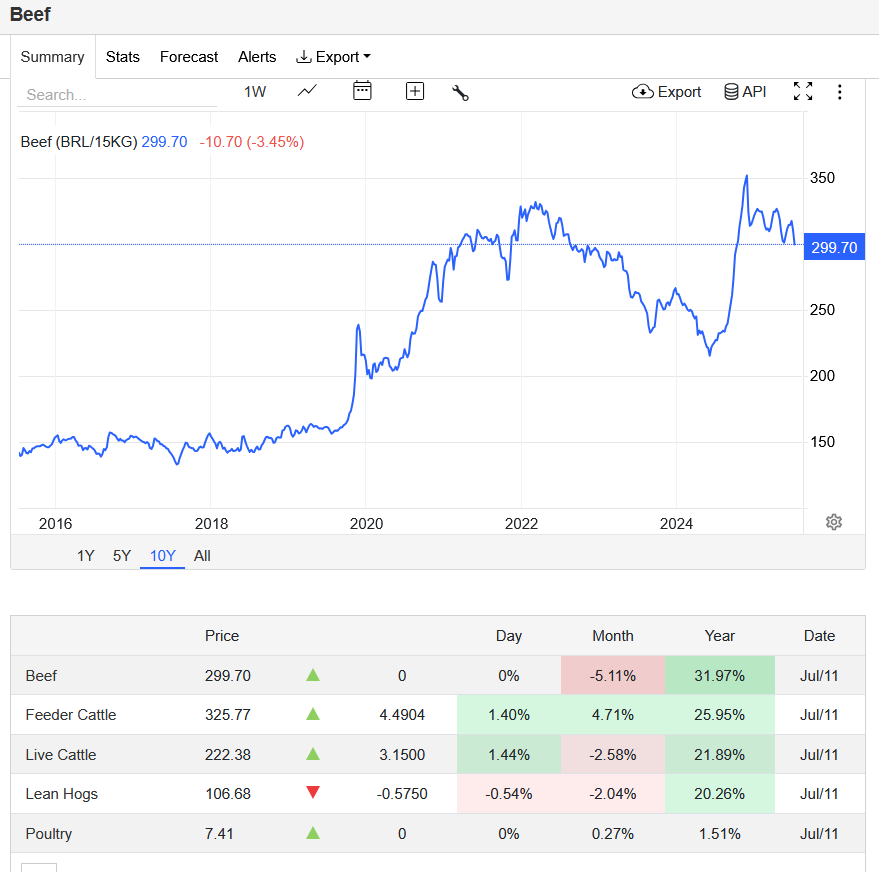879x872 pixels.
Task: Select the 1Y time range
Action: click(86, 556)
